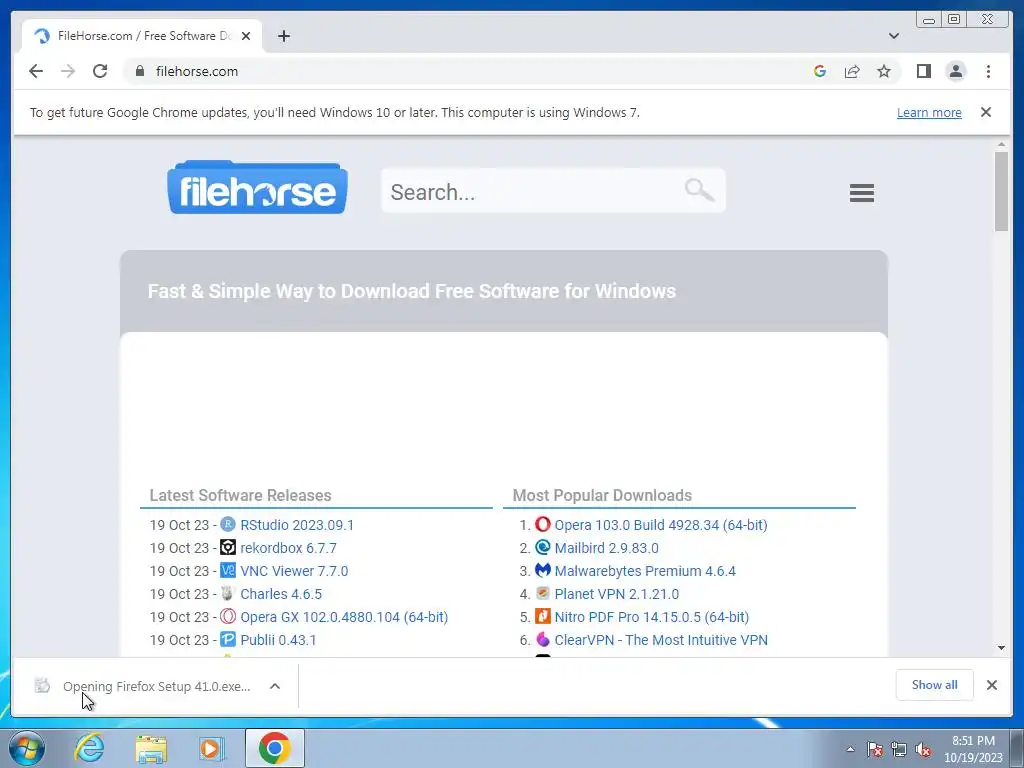Open the rekordbox 6.7.7 link

288,548
